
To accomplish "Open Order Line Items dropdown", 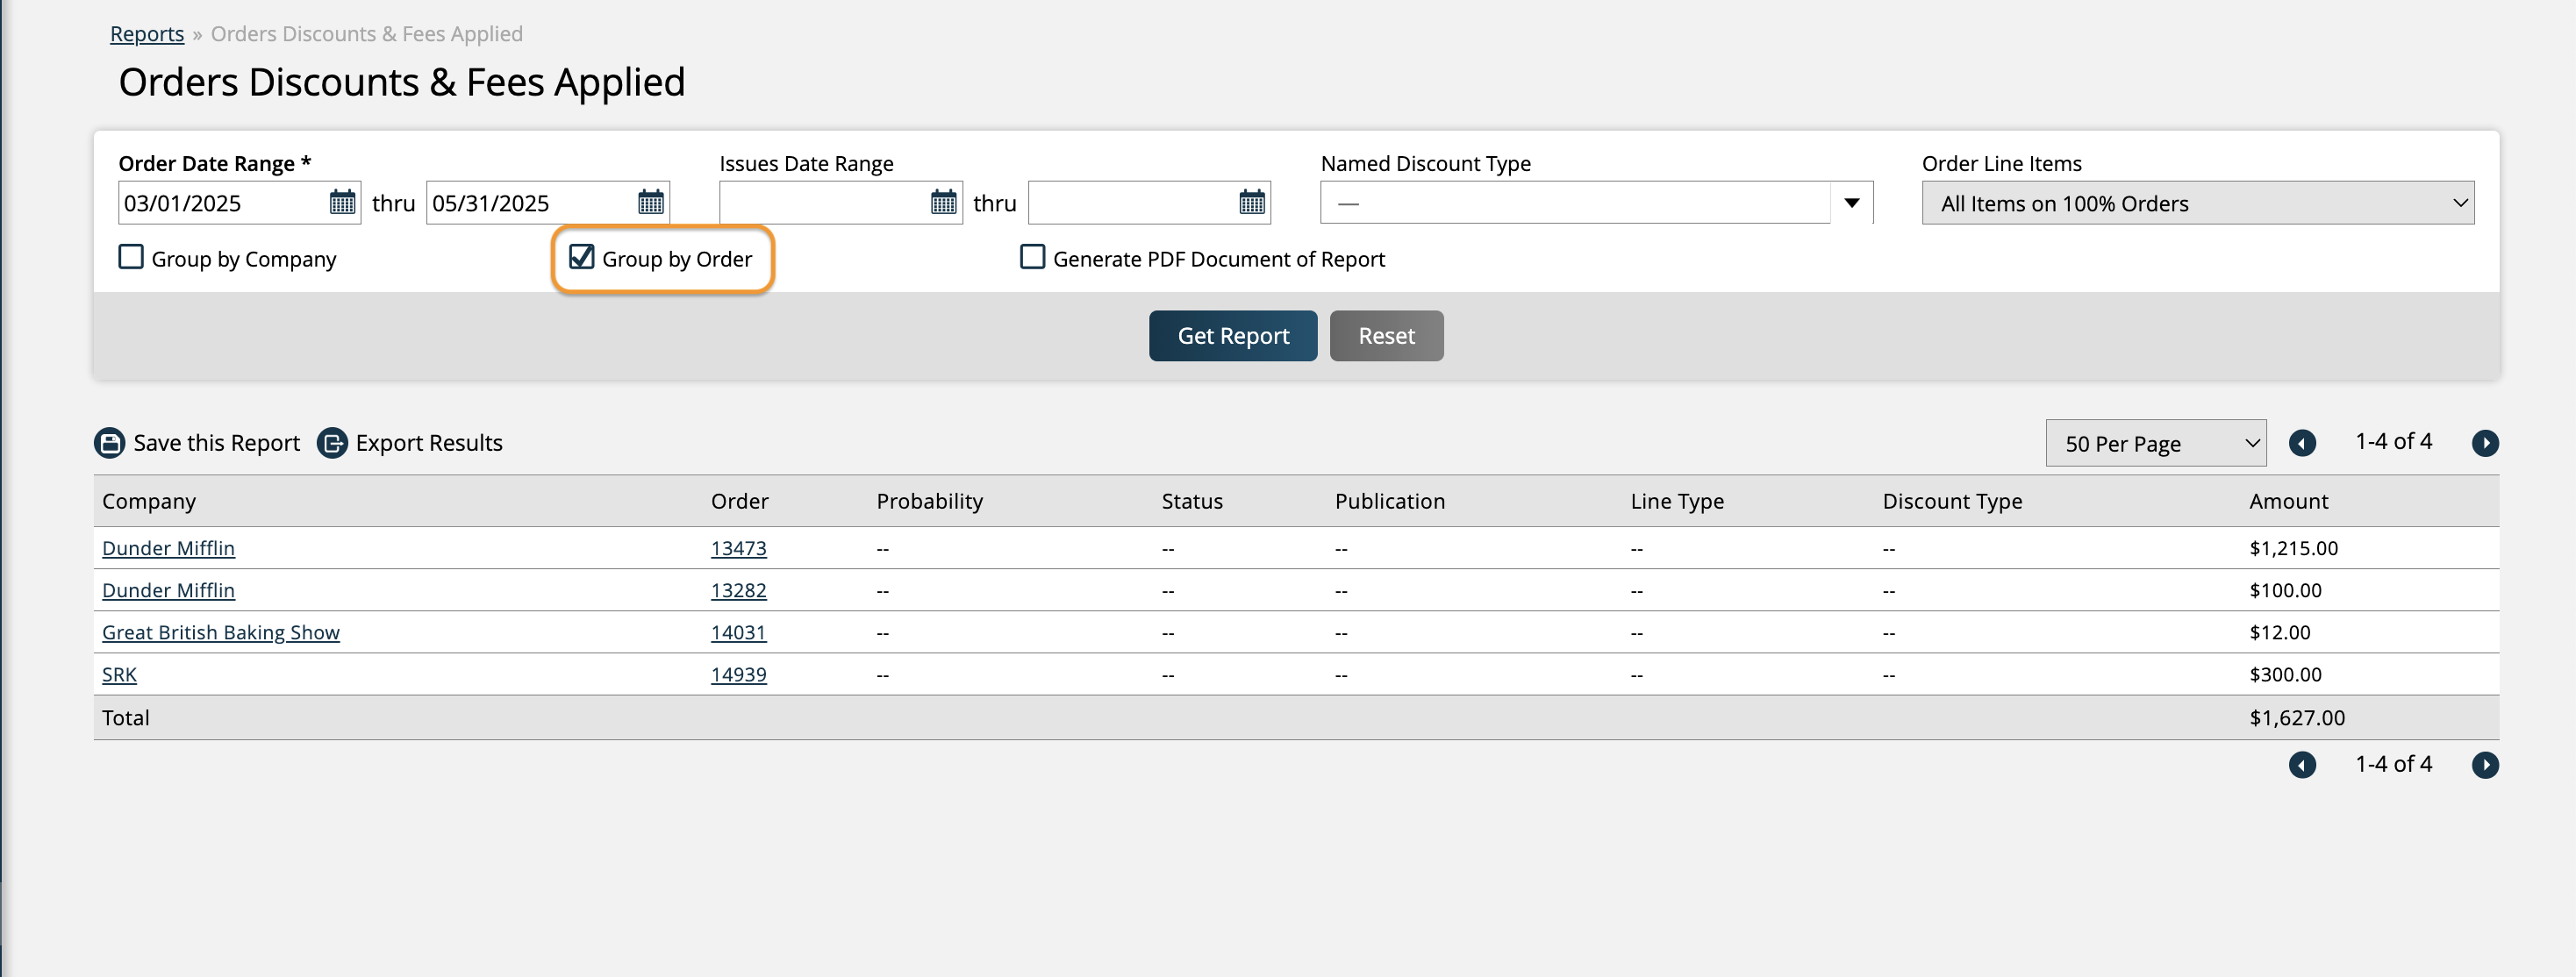I will tap(2197, 203).
